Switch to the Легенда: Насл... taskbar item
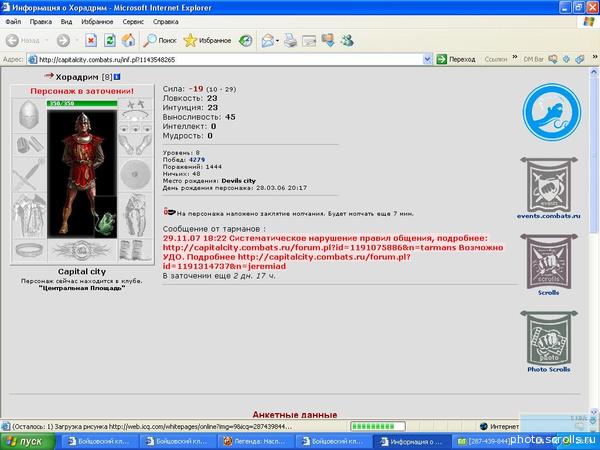The width and height of the screenshot is (600, 450). pos(255,442)
